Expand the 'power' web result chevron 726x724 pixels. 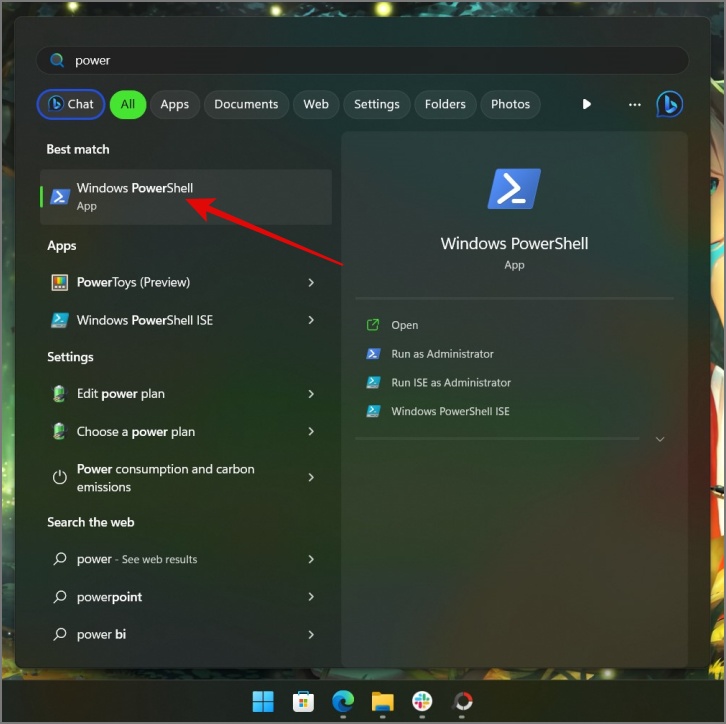click(x=311, y=559)
